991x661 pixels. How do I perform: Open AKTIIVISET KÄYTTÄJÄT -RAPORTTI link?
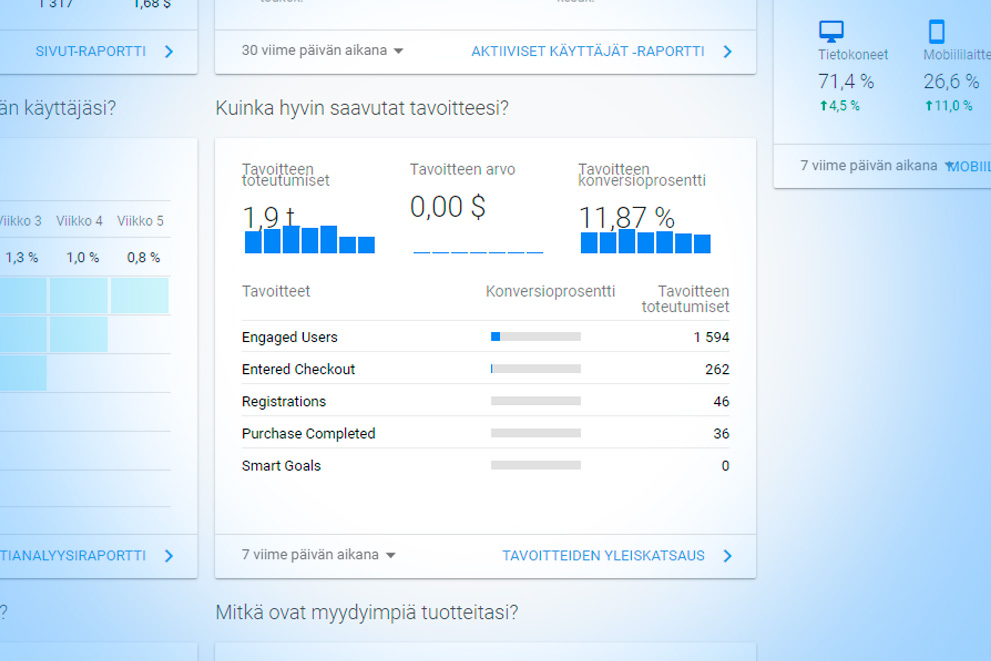pyautogui.click(x=588, y=51)
